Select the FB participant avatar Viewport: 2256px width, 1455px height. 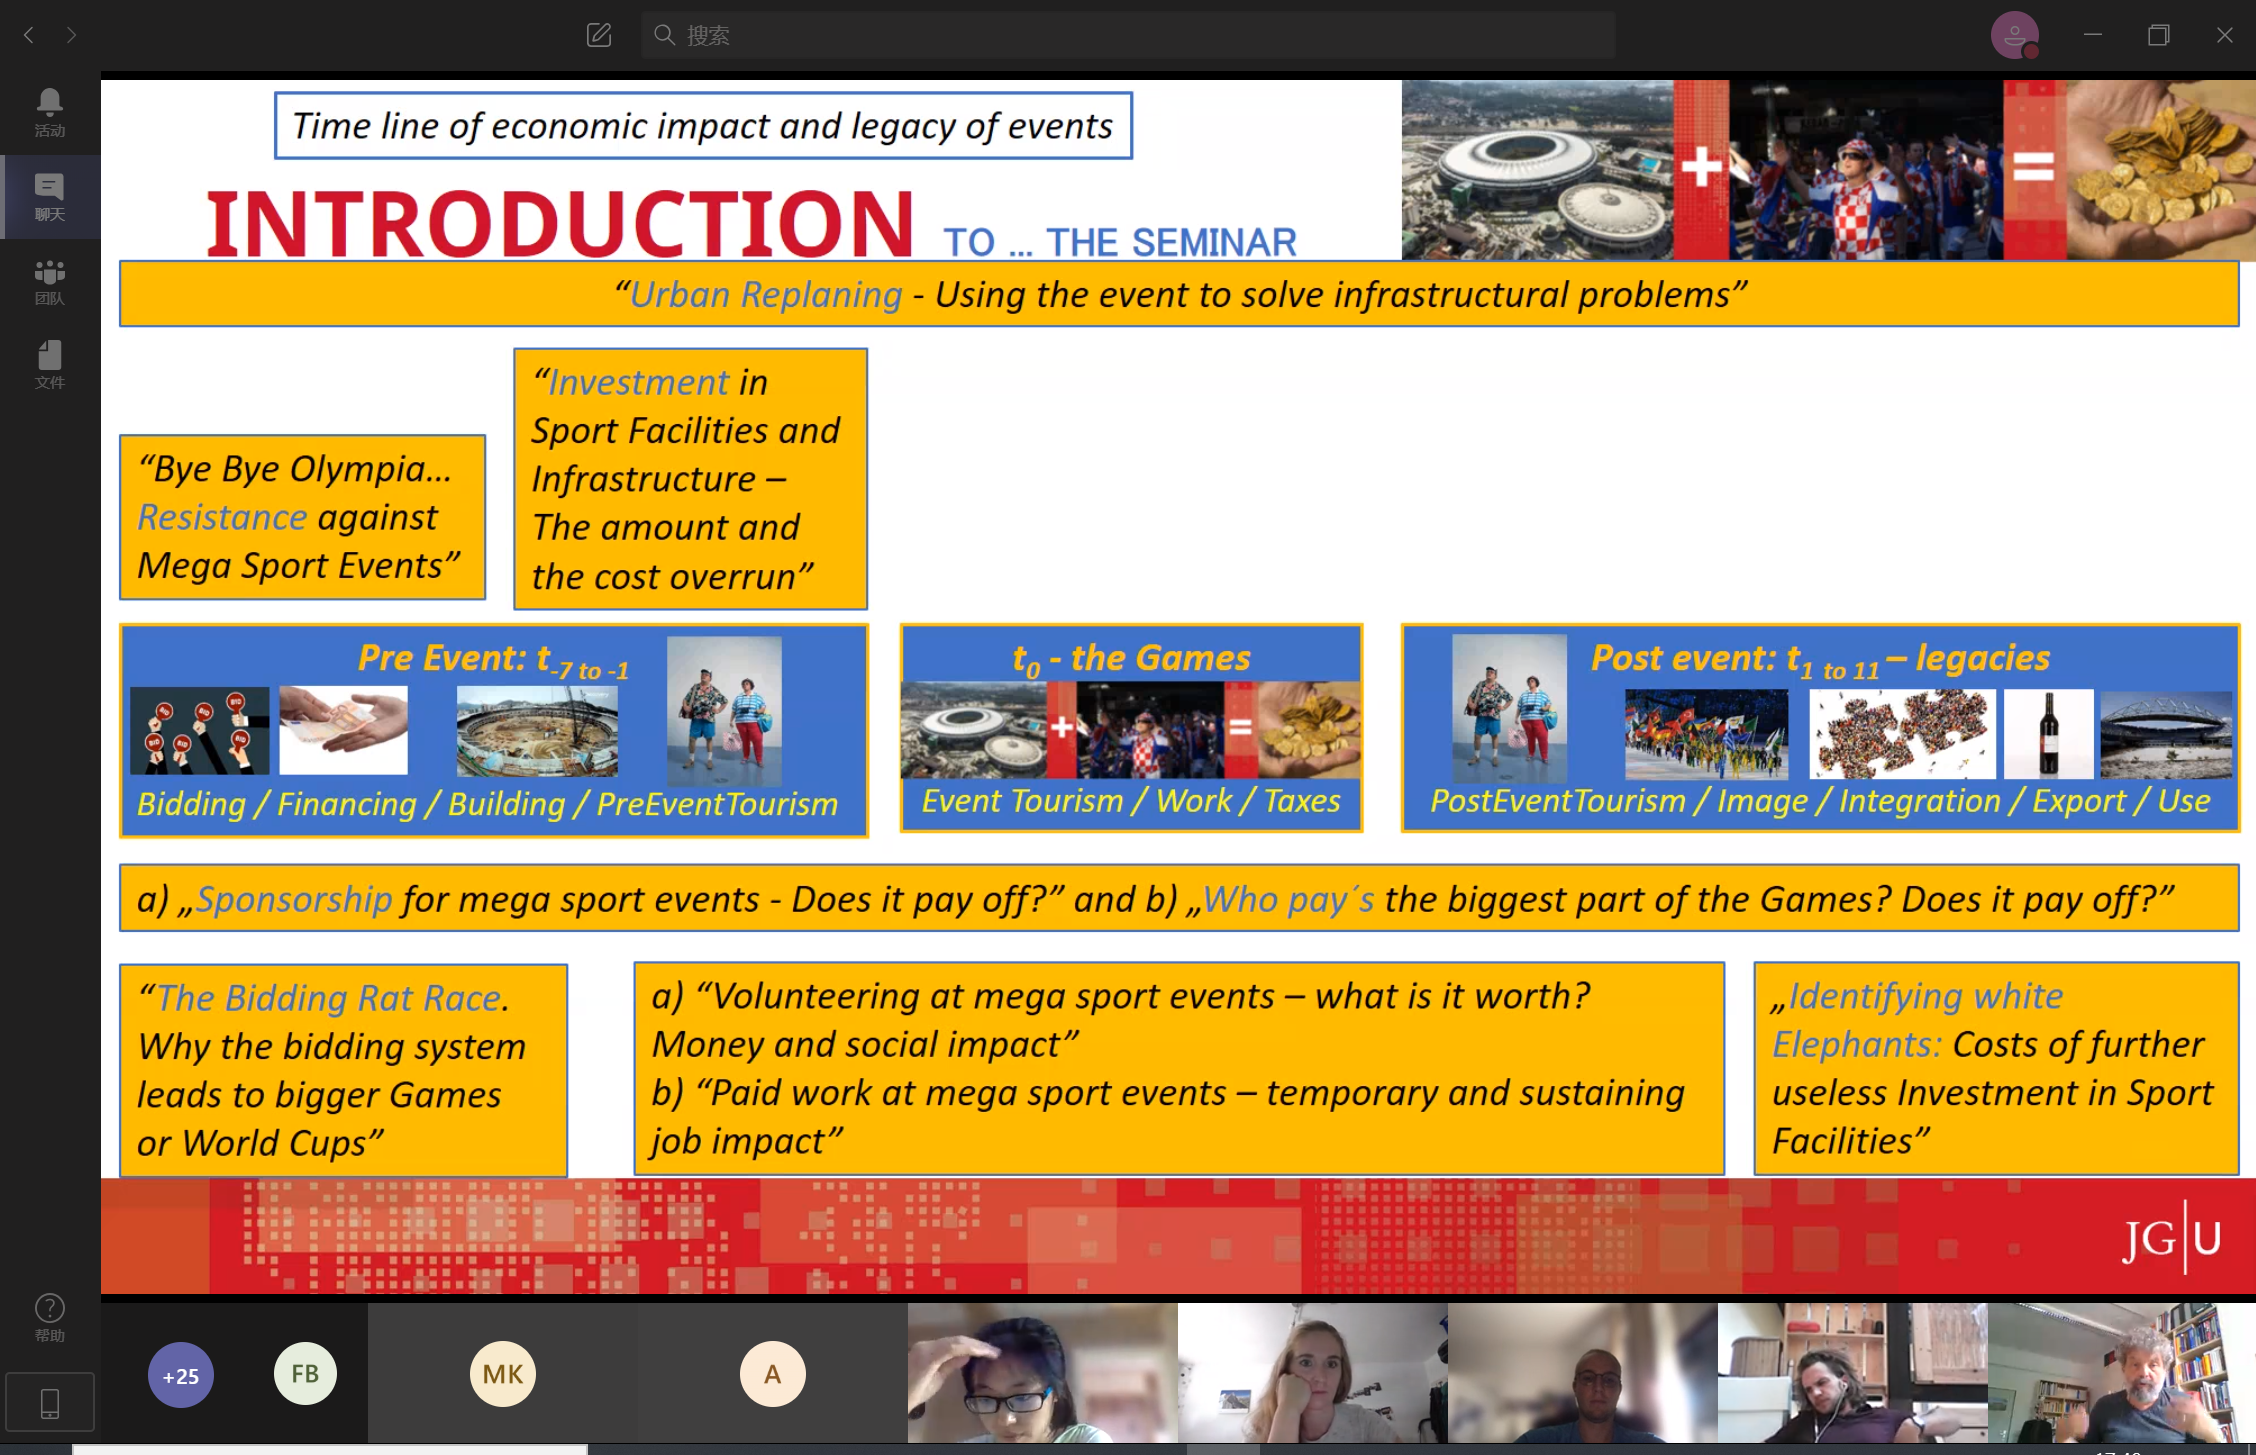pyautogui.click(x=305, y=1373)
